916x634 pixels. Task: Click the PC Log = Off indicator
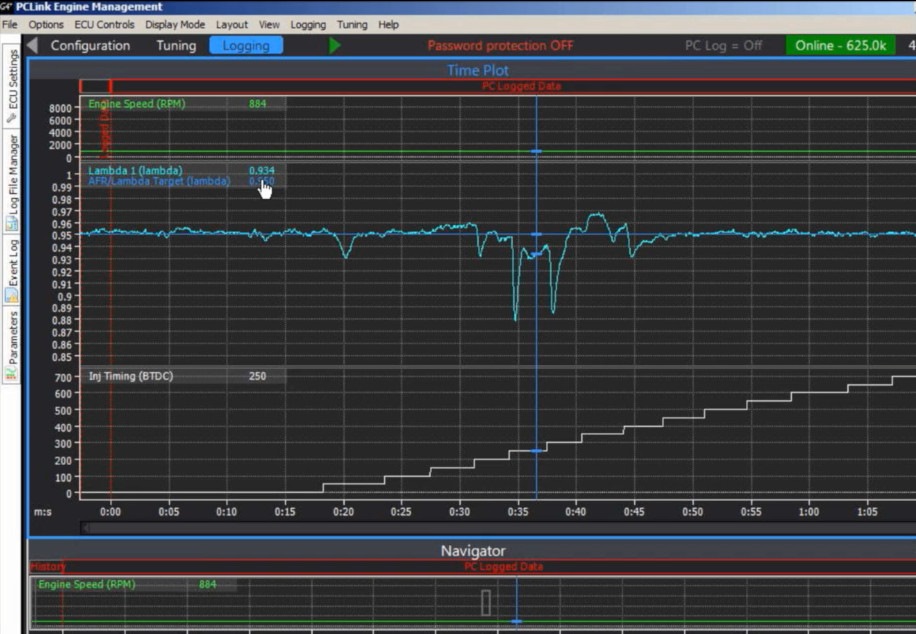723,46
